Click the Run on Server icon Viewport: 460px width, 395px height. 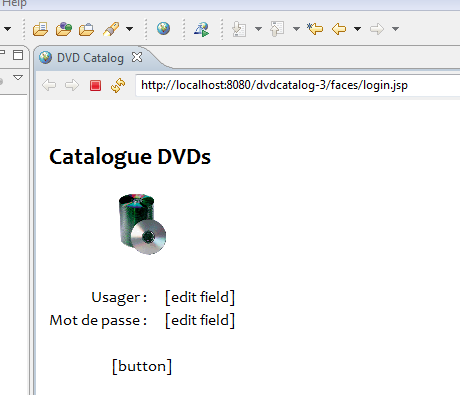202,29
